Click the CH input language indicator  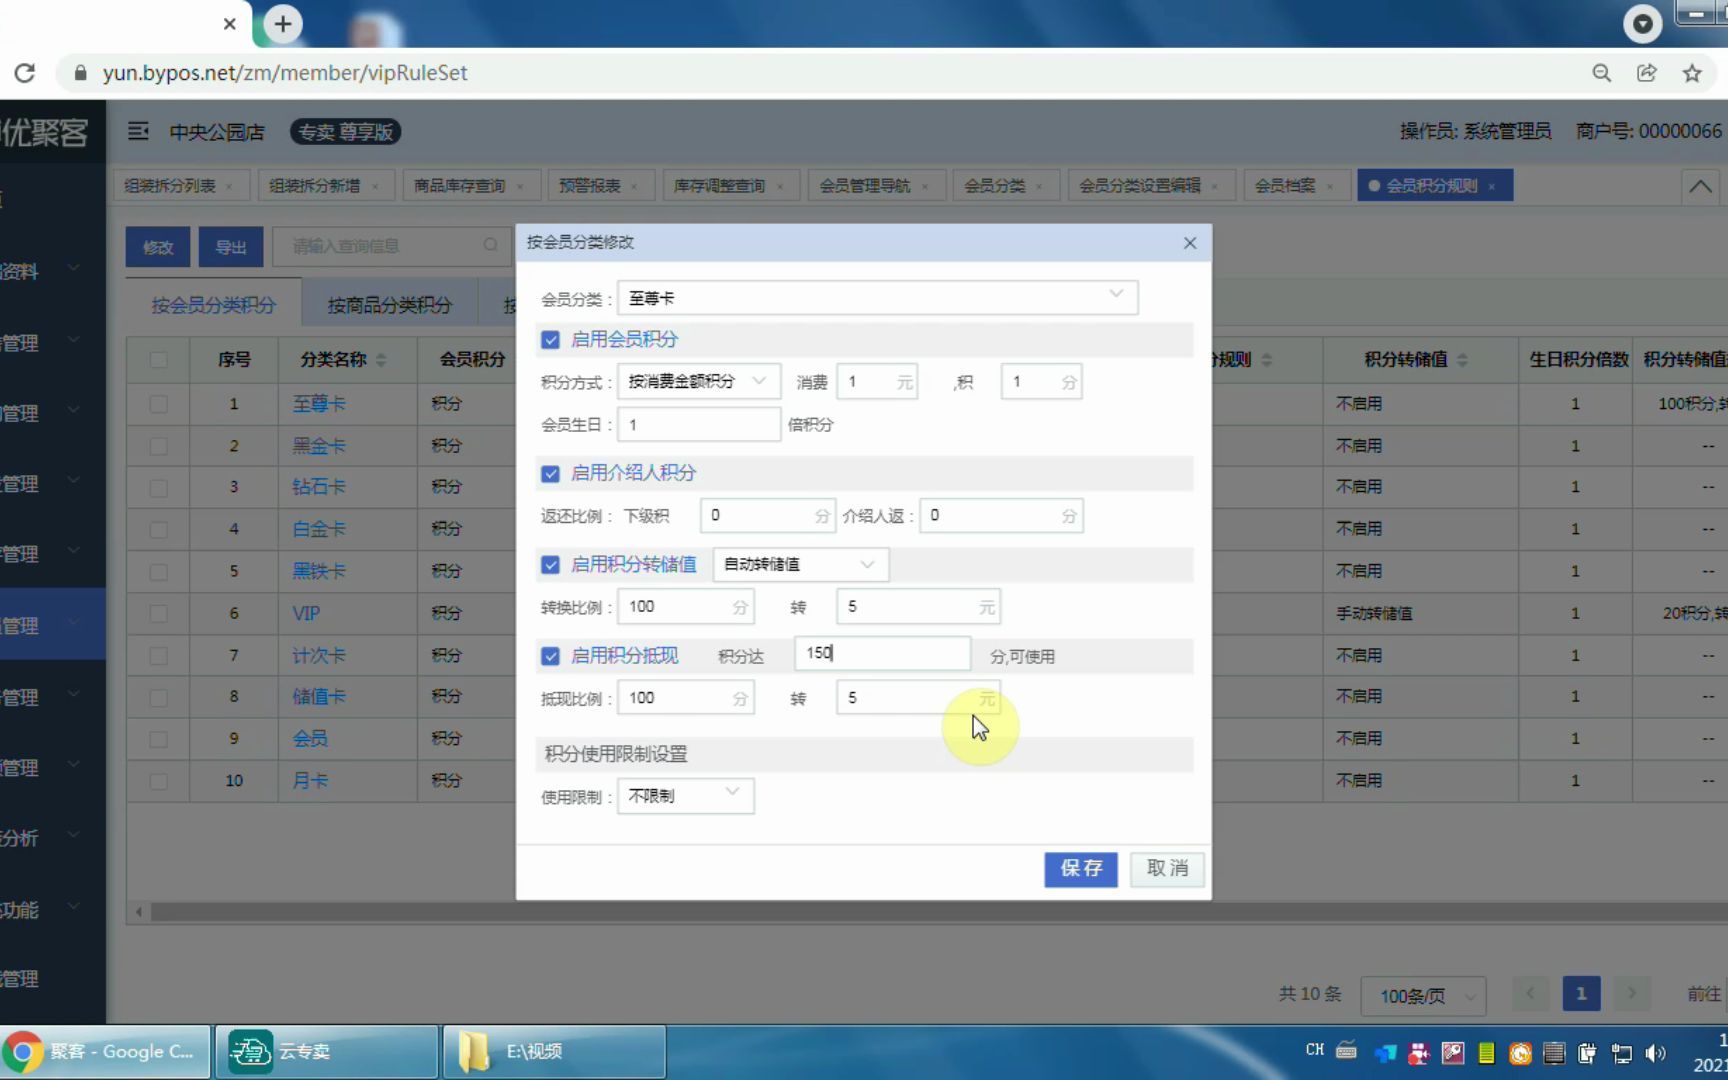point(1314,1050)
